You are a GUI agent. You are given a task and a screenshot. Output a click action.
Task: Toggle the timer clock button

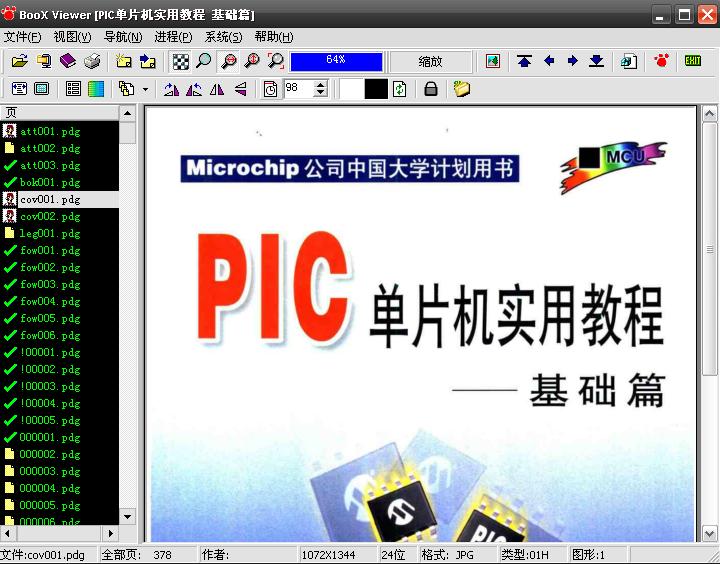click(x=270, y=89)
